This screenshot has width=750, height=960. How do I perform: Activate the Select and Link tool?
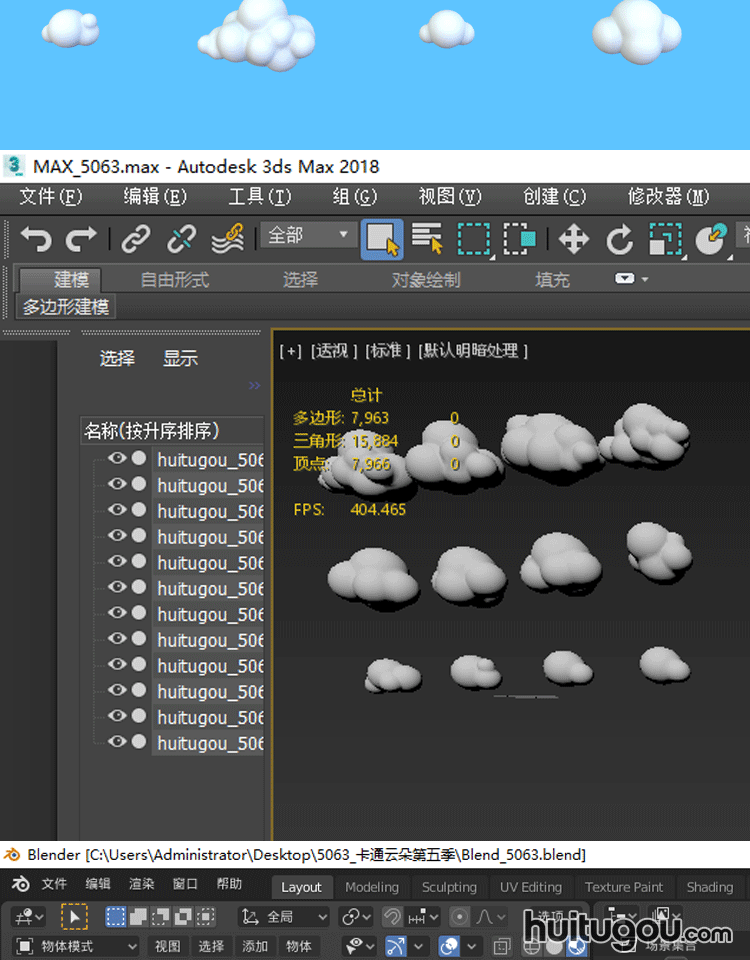135,239
